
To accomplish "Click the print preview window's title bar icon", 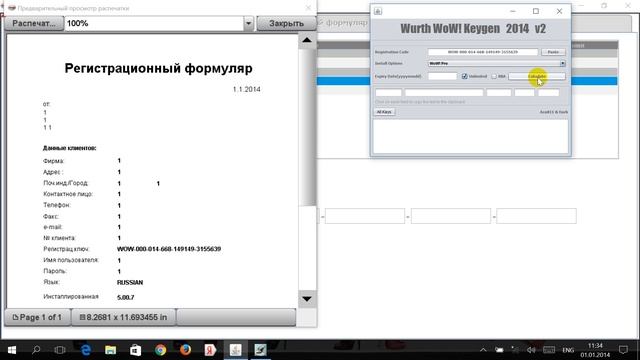I will pyautogui.click(x=12, y=8).
